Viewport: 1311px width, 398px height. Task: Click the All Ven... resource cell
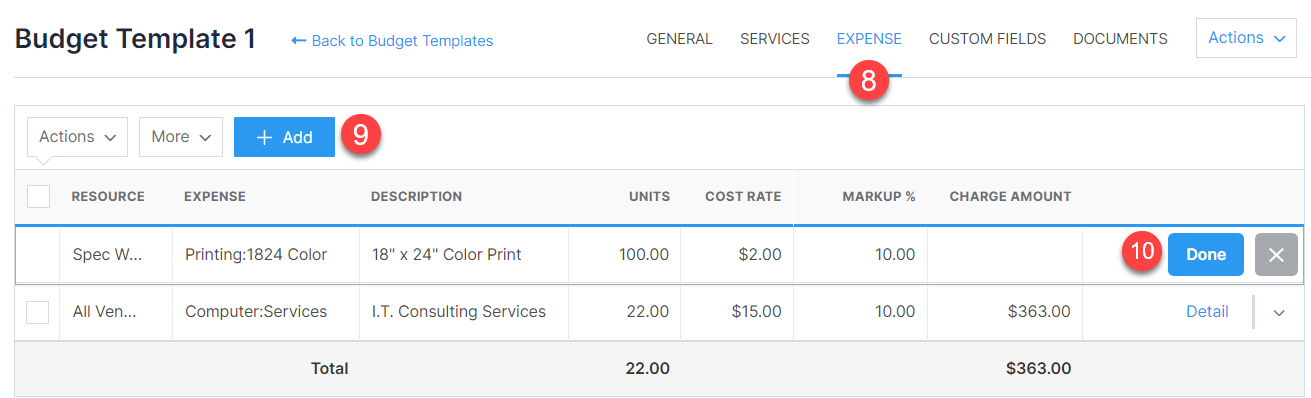click(x=116, y=312)
